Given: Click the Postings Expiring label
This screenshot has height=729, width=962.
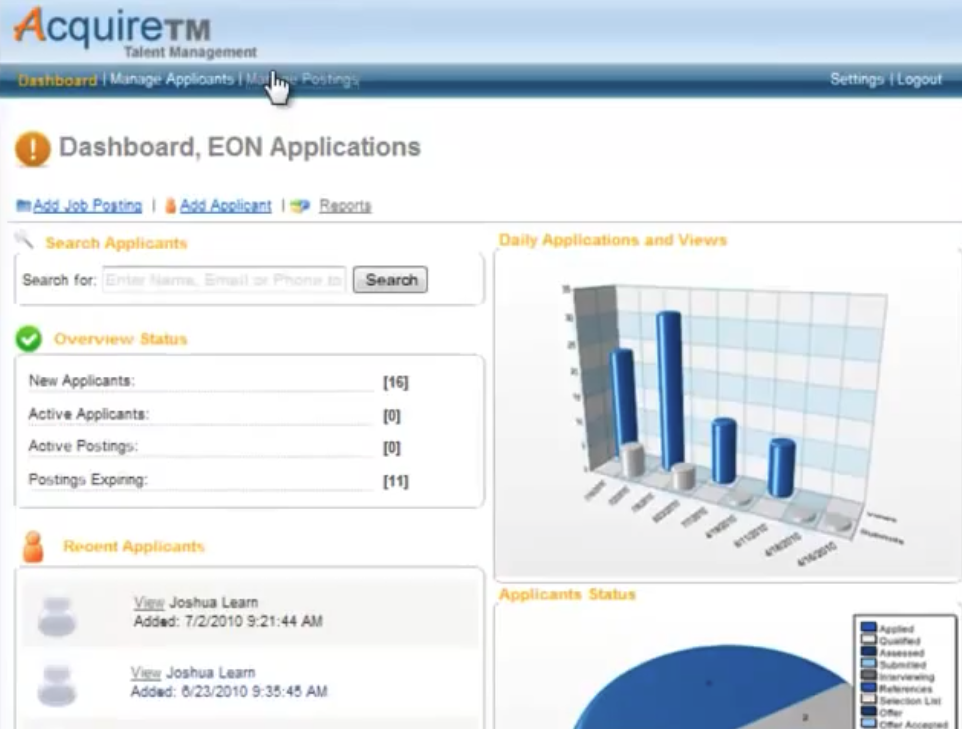Looking at the screenshot, I should pyautogui.click(x=88, y=479).
